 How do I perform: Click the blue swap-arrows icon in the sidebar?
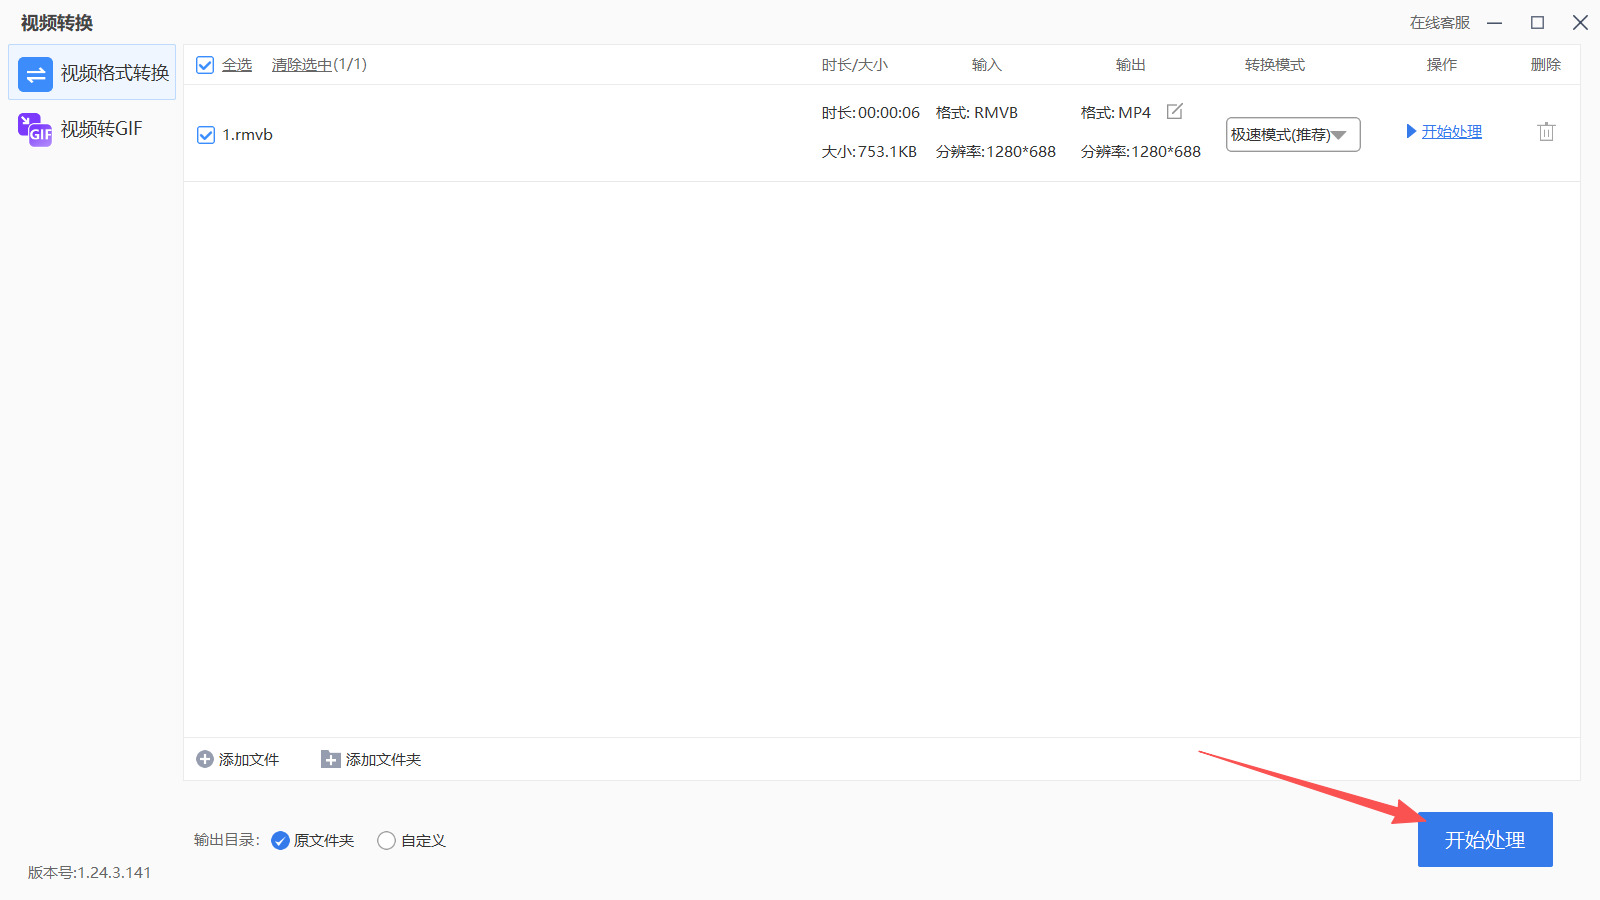click(x=34, y=73)
